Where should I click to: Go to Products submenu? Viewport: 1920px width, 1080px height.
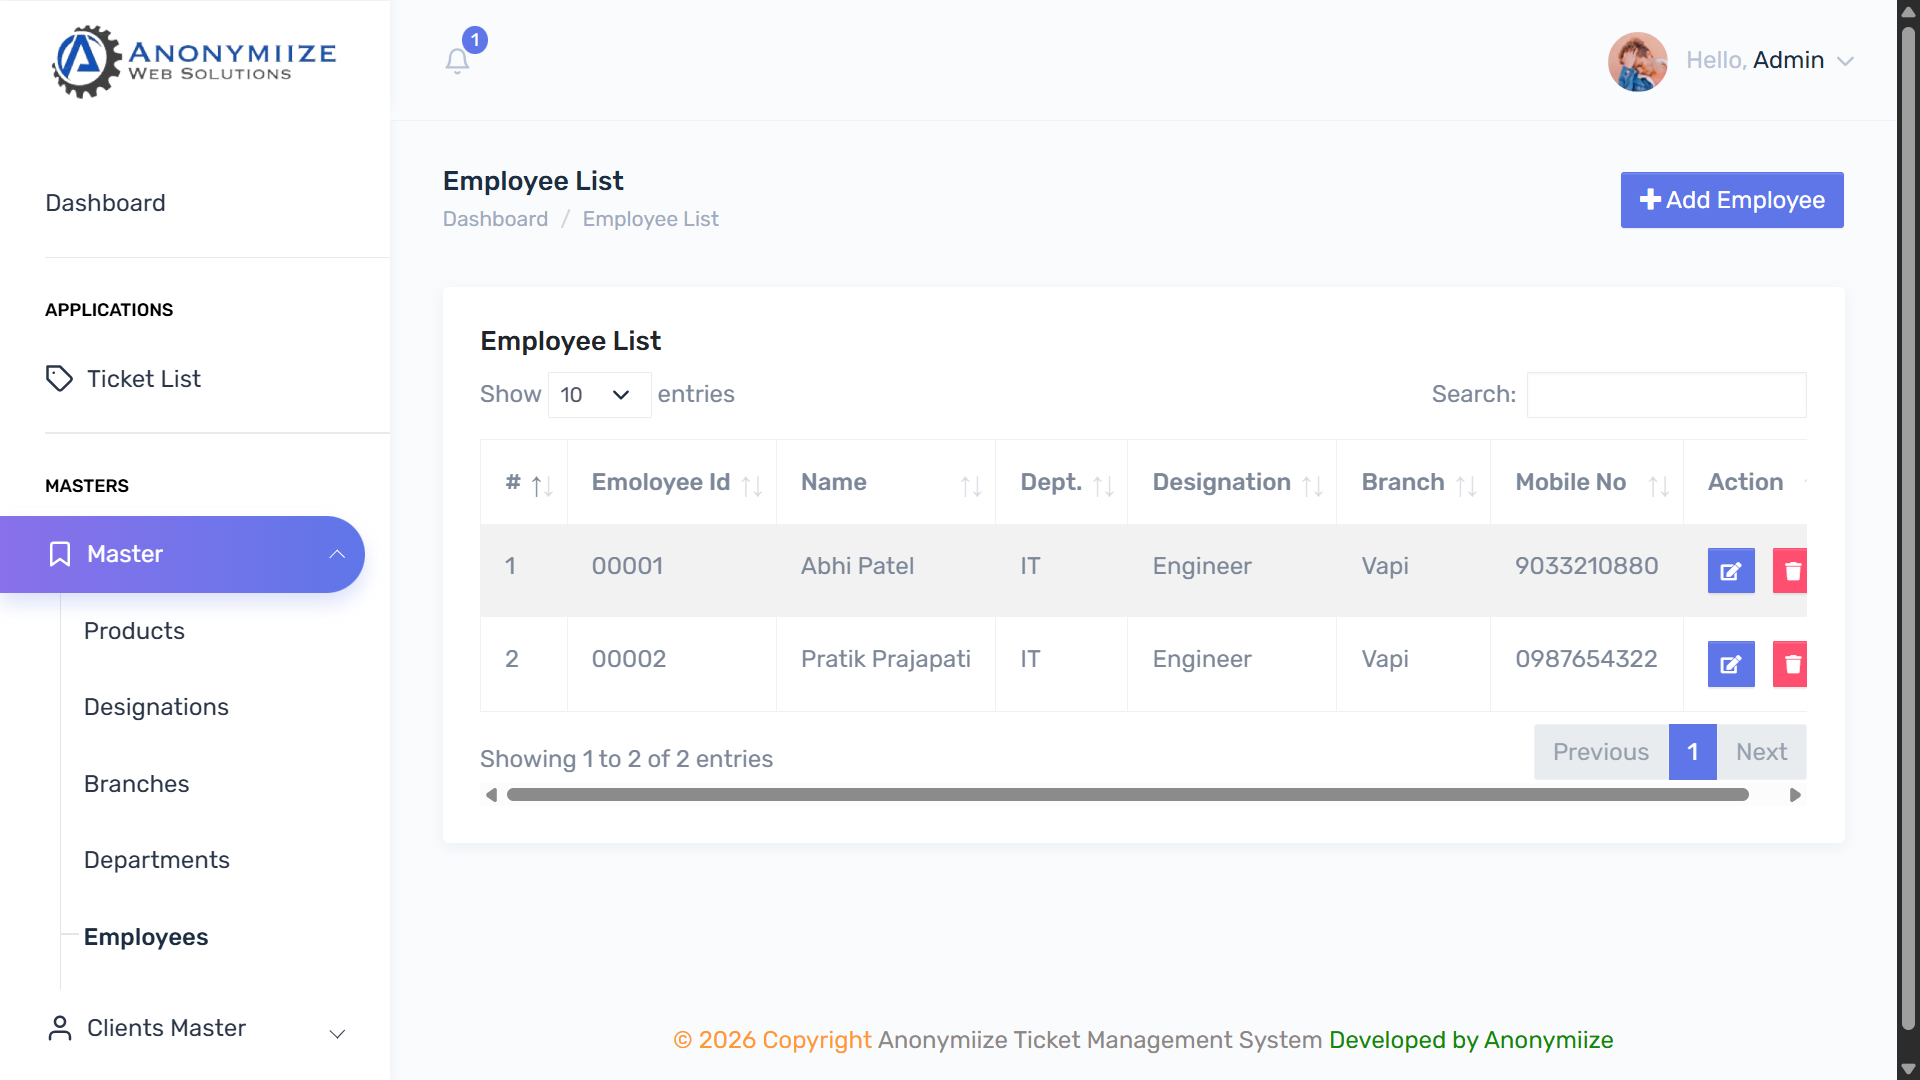[134, 631]
